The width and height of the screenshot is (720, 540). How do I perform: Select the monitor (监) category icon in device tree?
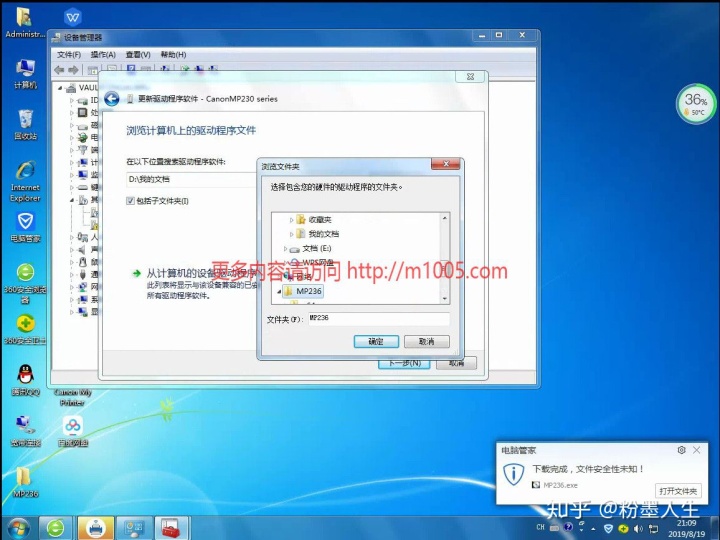[x=83, y=174]
